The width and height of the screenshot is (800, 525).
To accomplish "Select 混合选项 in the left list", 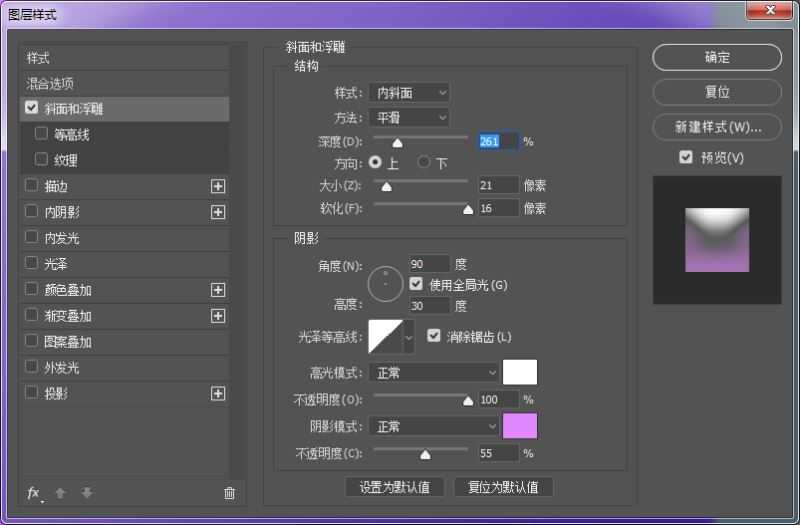I will (50, 84).
